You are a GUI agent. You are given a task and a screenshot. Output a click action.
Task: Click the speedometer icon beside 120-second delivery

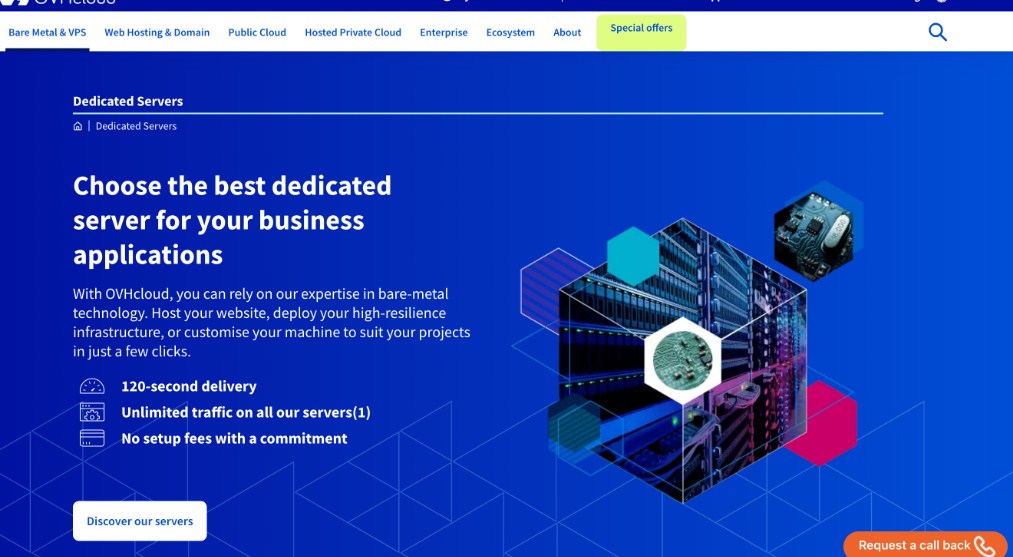[x=92, y=386]
